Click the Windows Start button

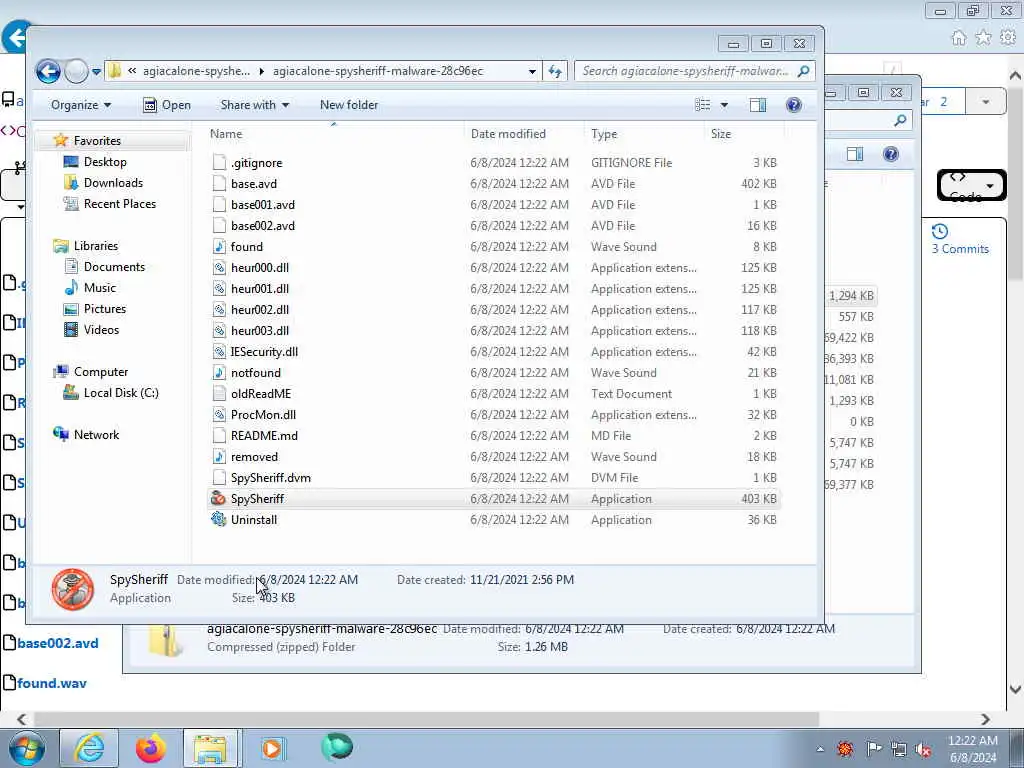(25, 748)
